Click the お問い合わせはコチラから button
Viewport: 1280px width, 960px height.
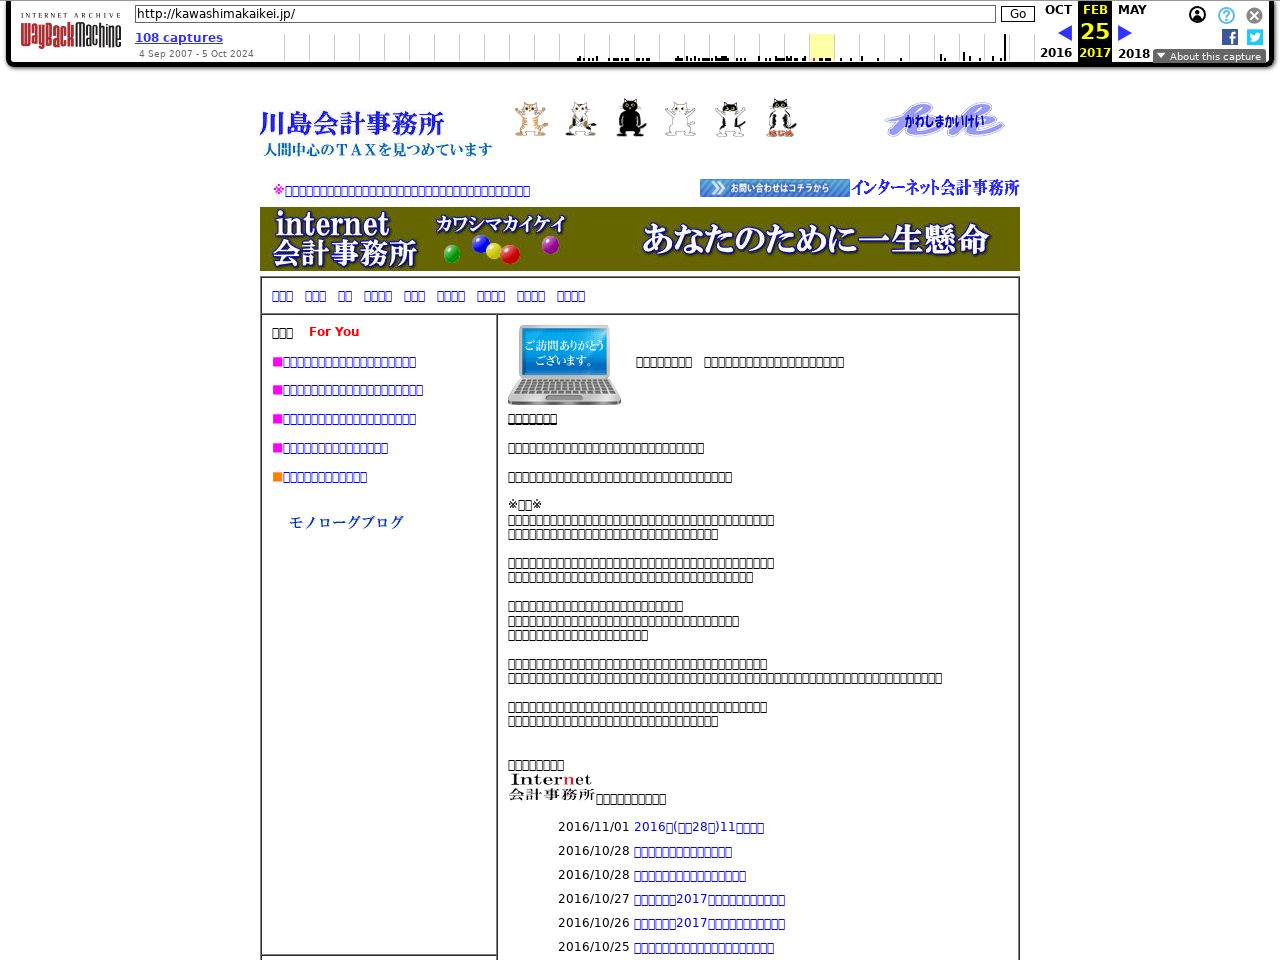(774, 188)
